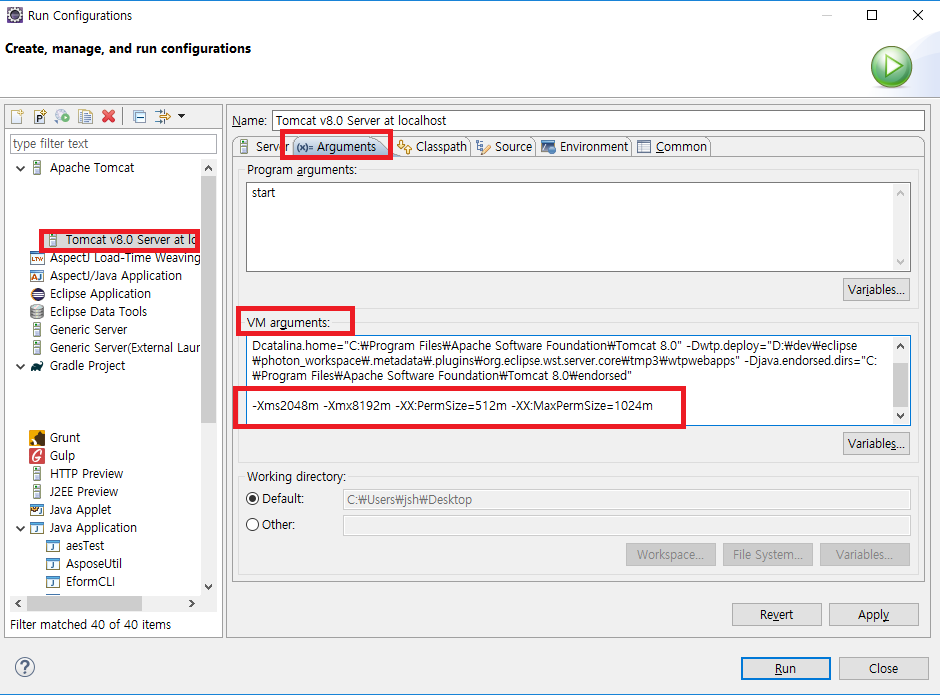
Task: Click the Revert button
Action: [x=776, y=615]
